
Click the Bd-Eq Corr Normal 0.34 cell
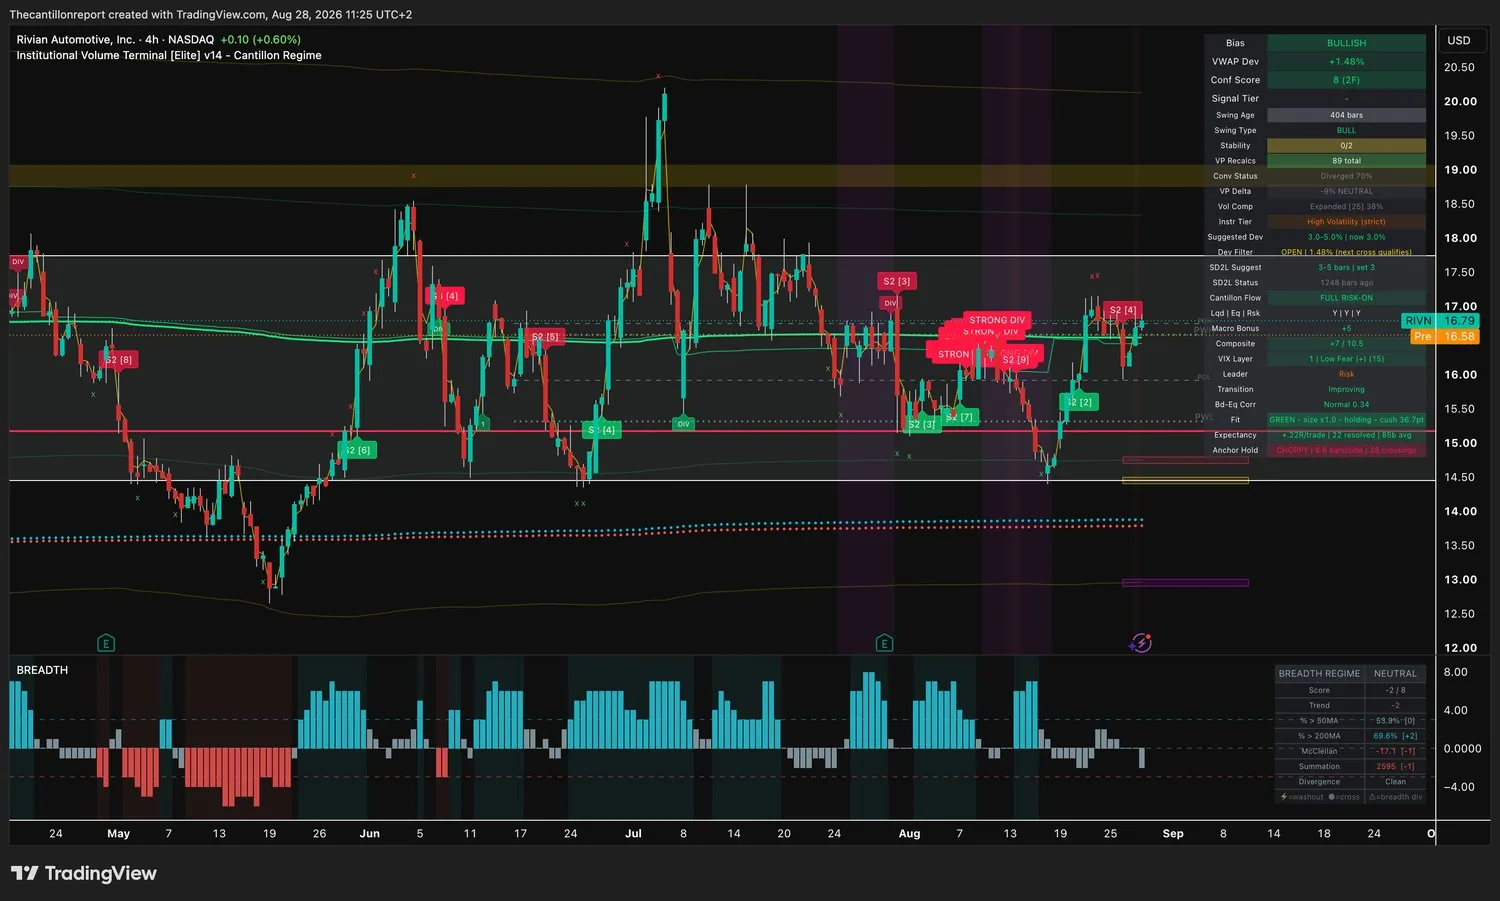pos(1346,404)
